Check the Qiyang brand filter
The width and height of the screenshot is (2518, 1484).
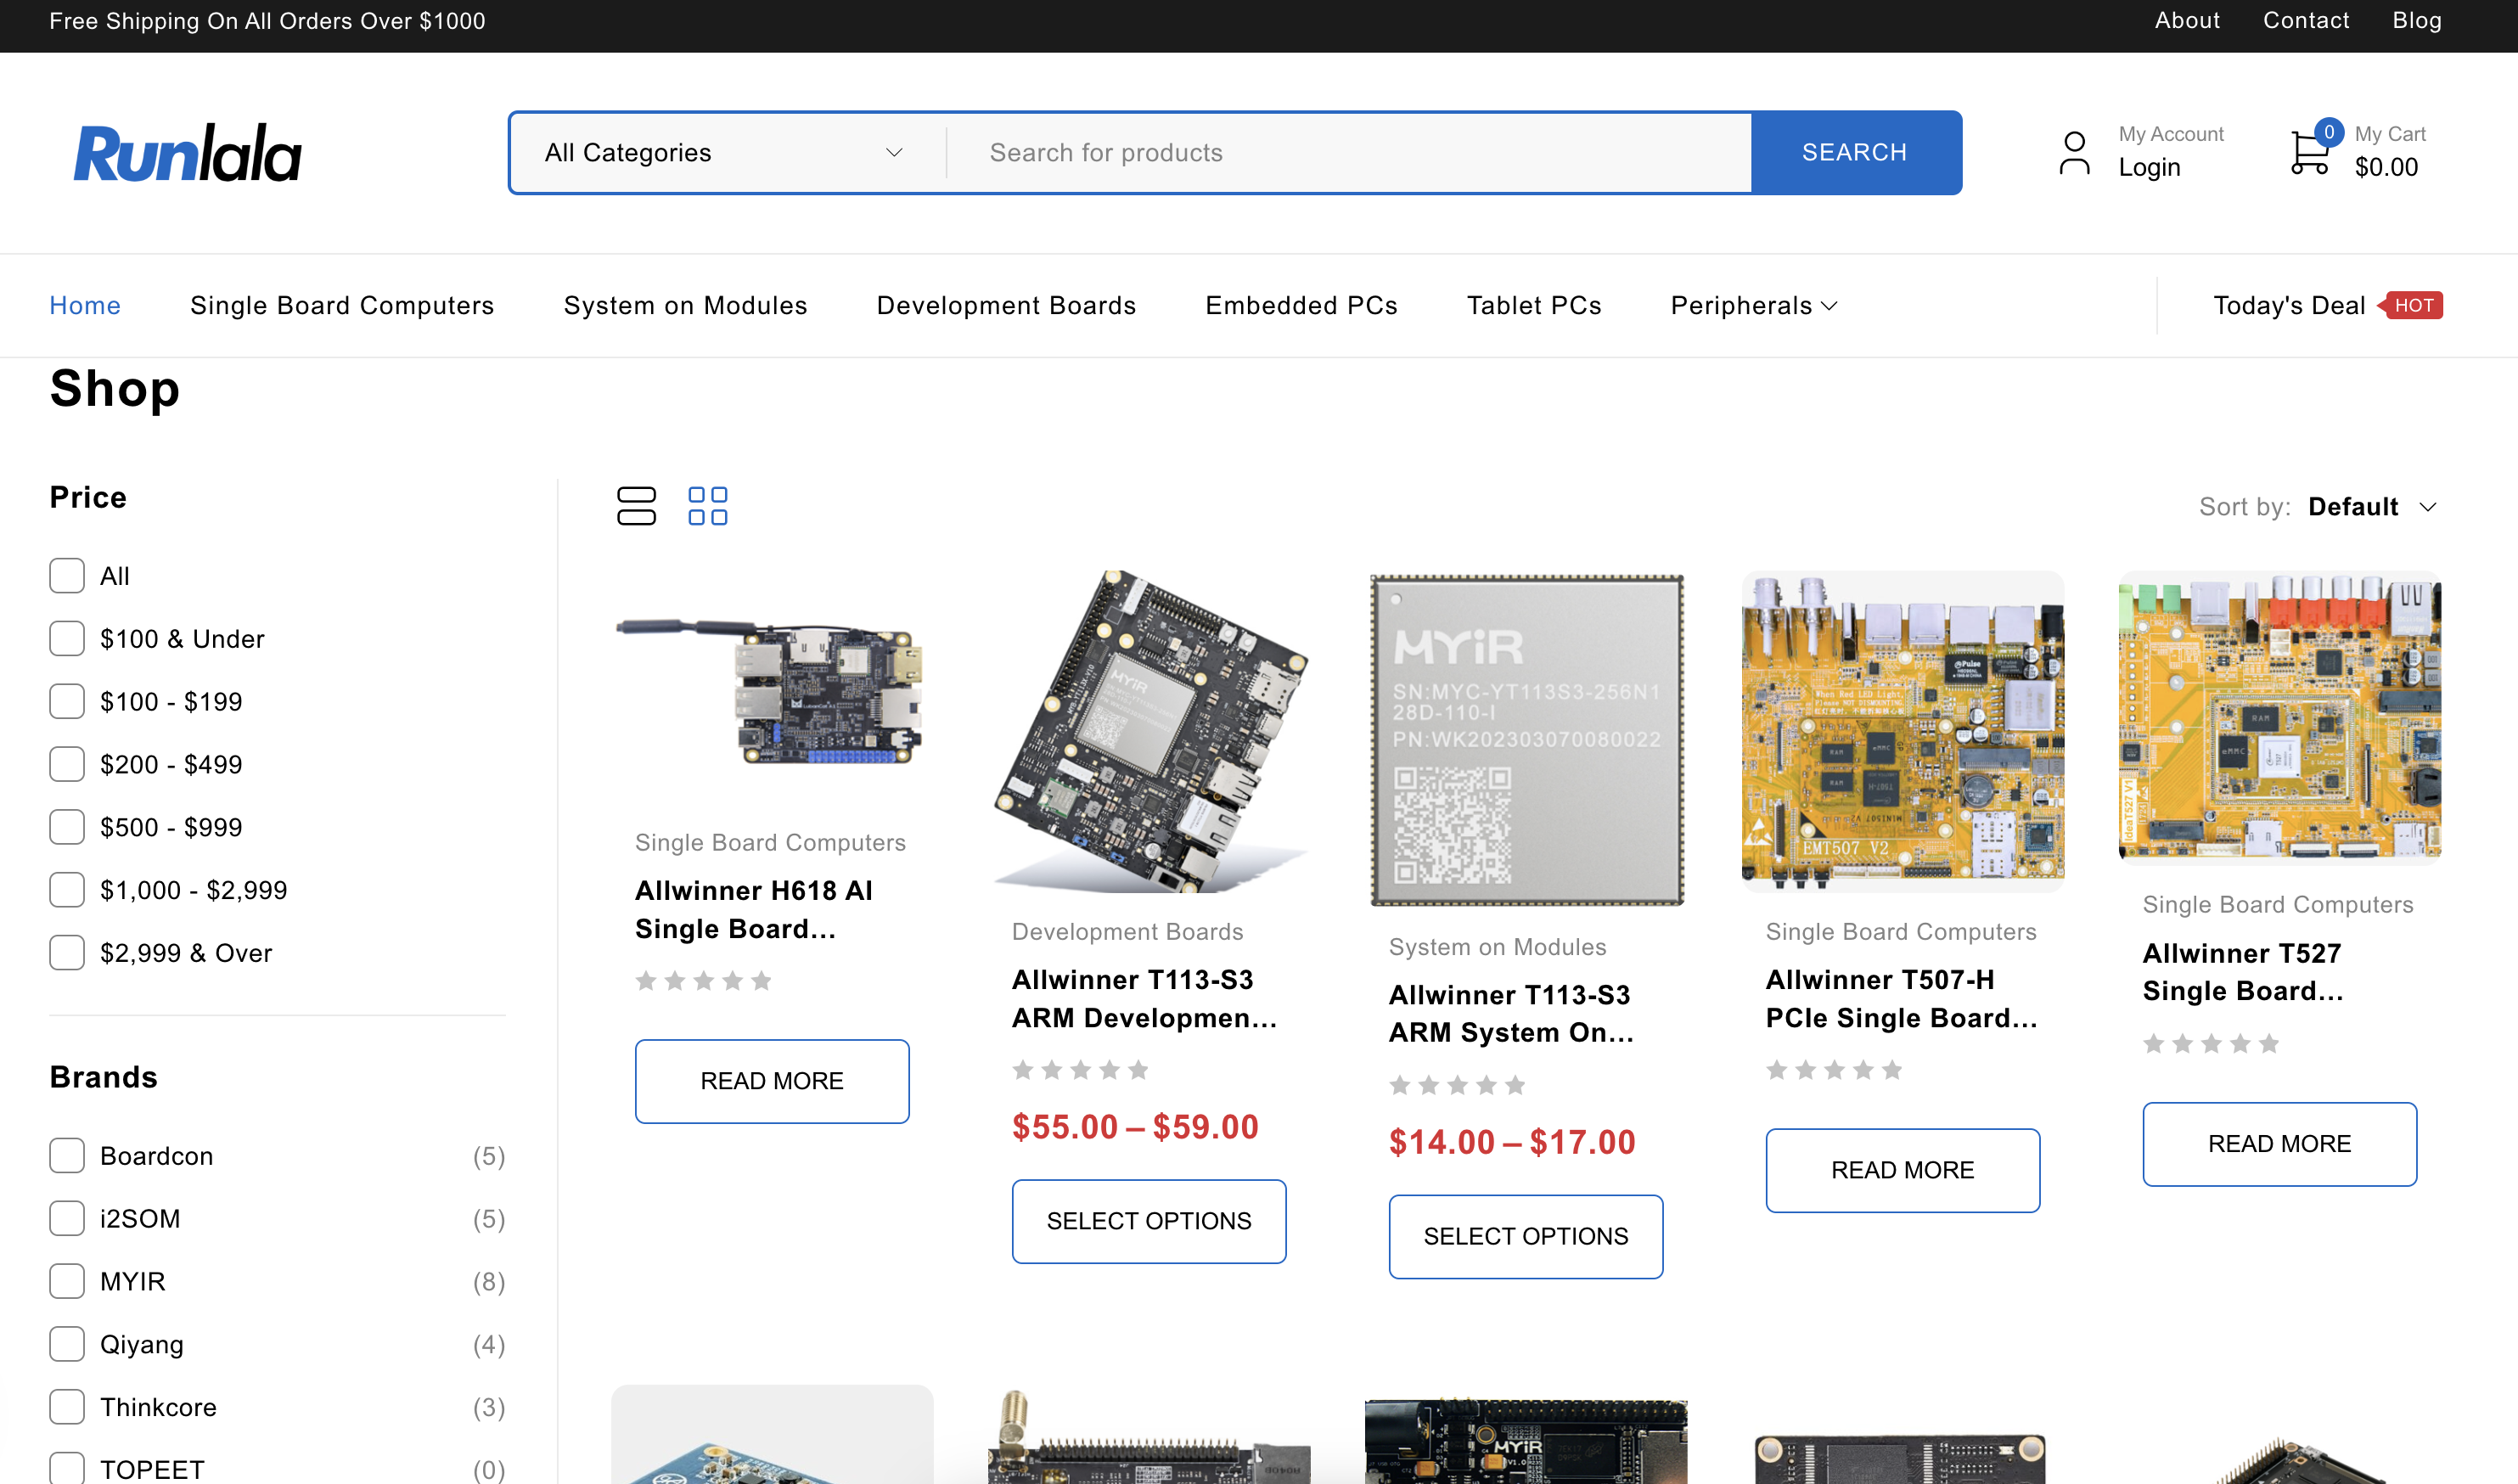click(67, 1345)
